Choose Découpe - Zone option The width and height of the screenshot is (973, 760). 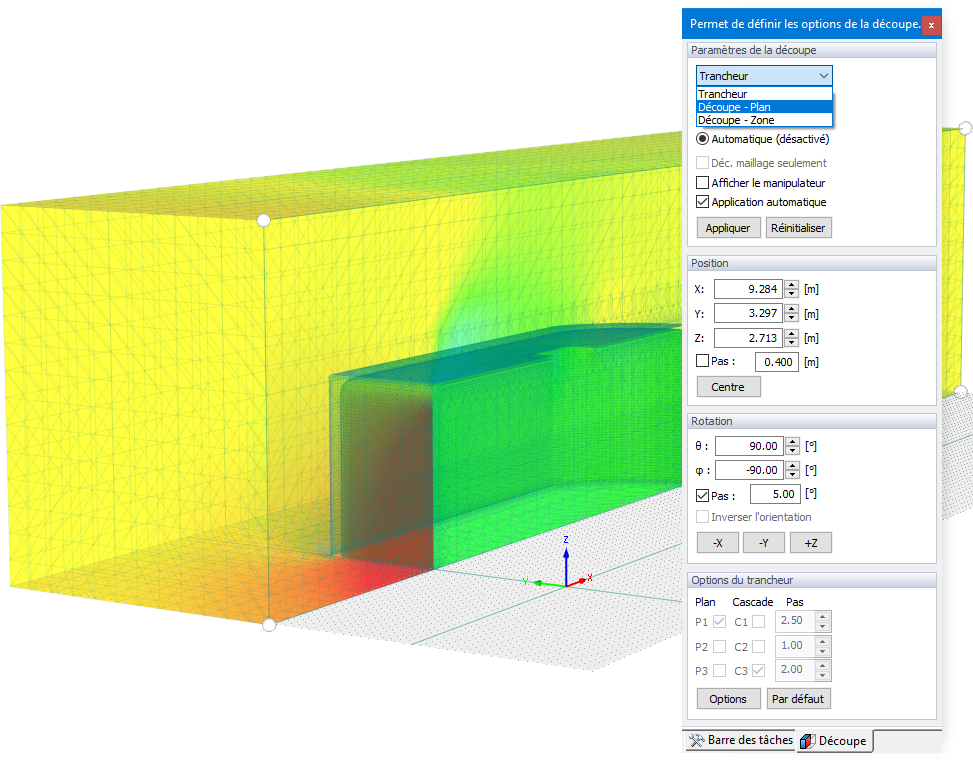click(764, 120)
